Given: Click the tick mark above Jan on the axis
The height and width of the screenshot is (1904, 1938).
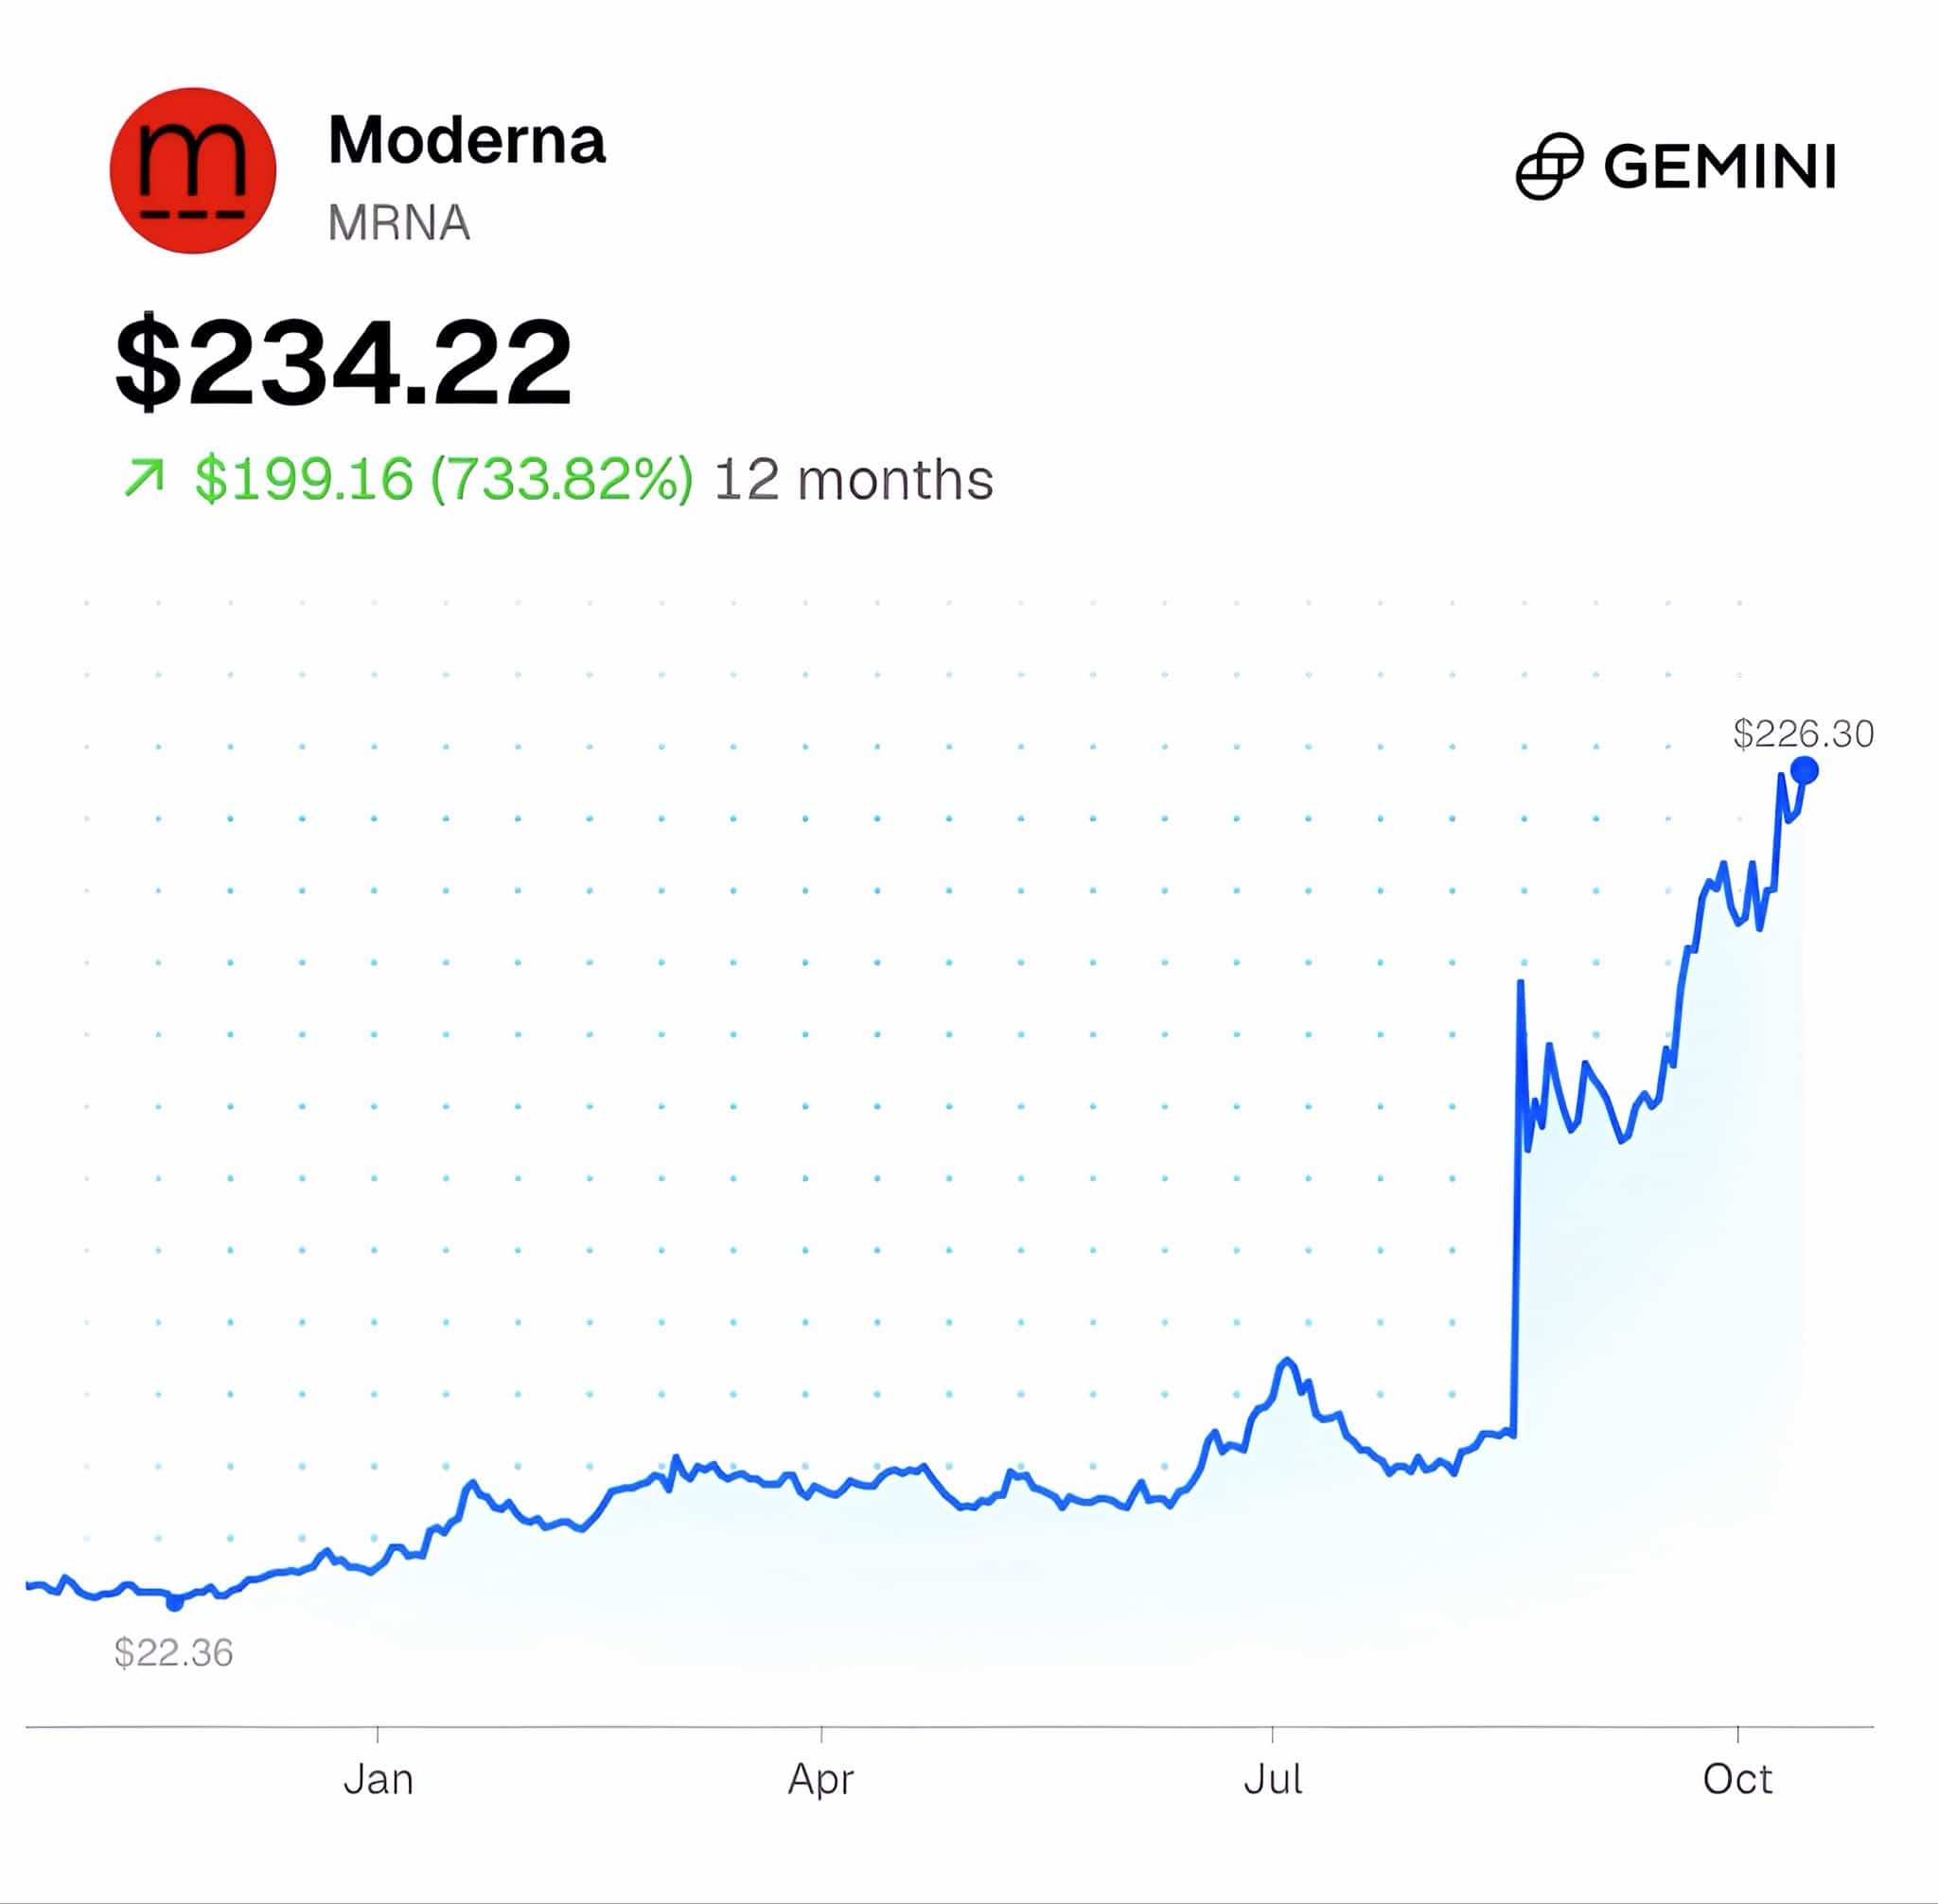Looking at the screenshot, I should tap(378, 1733).
